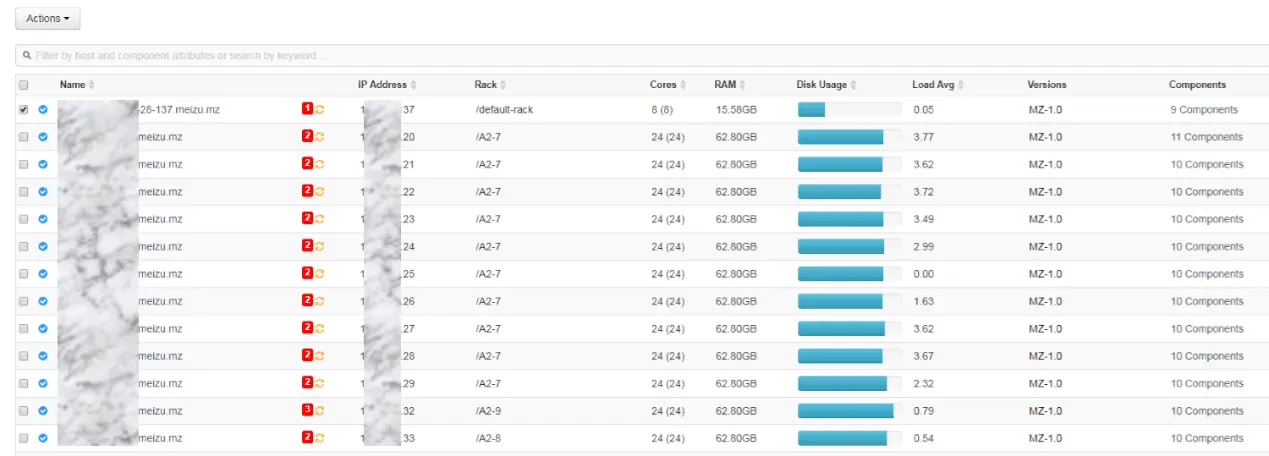Click the Components column header
Screen dimensions: 1269x456
(x=1197, y=85)
